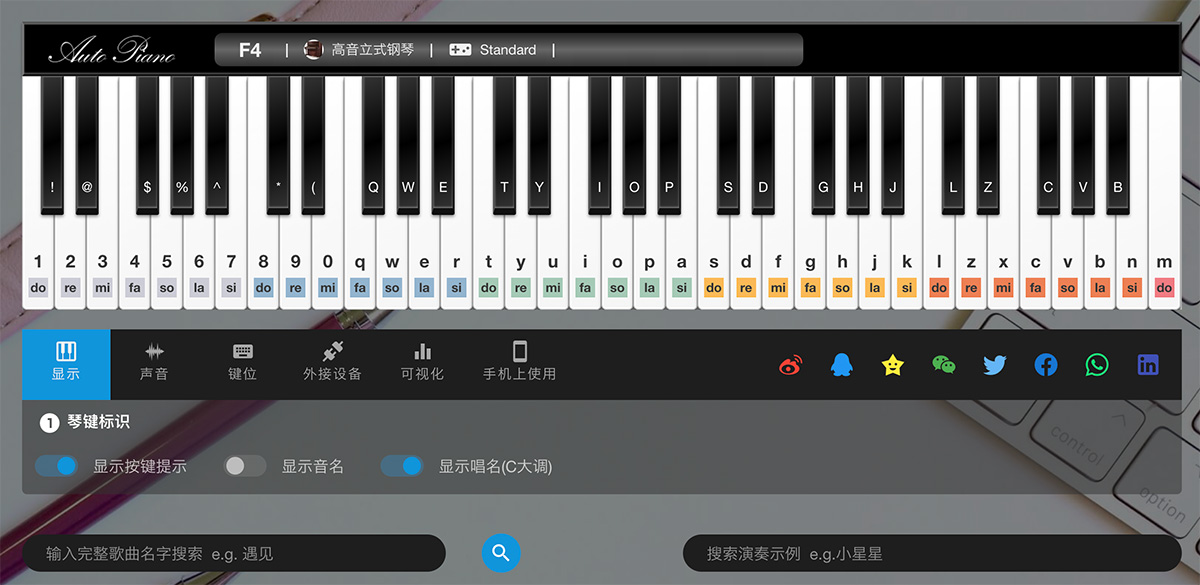
Task: Play the last white key m
Action: (x=1164, y=262)
